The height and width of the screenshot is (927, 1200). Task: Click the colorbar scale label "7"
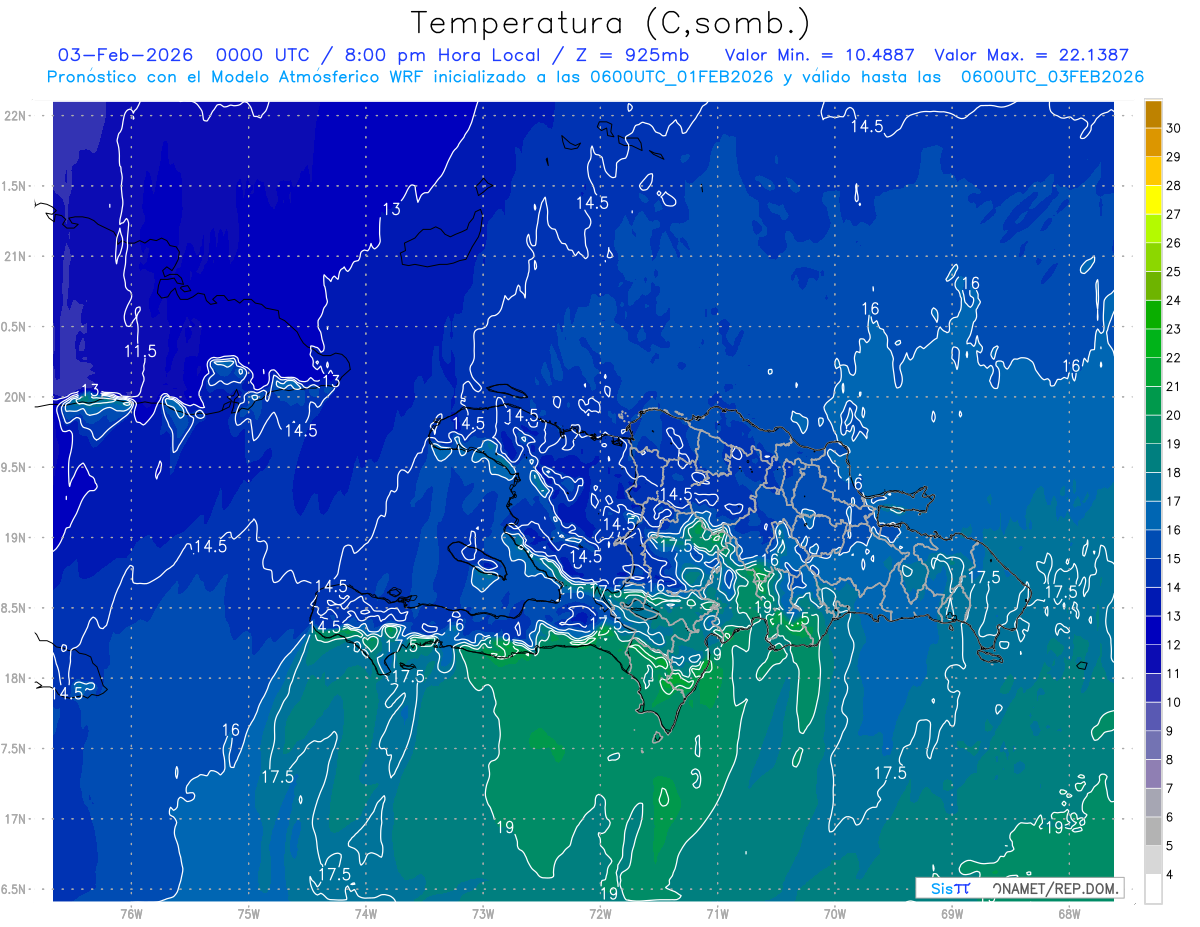[x=1170, y=788]
